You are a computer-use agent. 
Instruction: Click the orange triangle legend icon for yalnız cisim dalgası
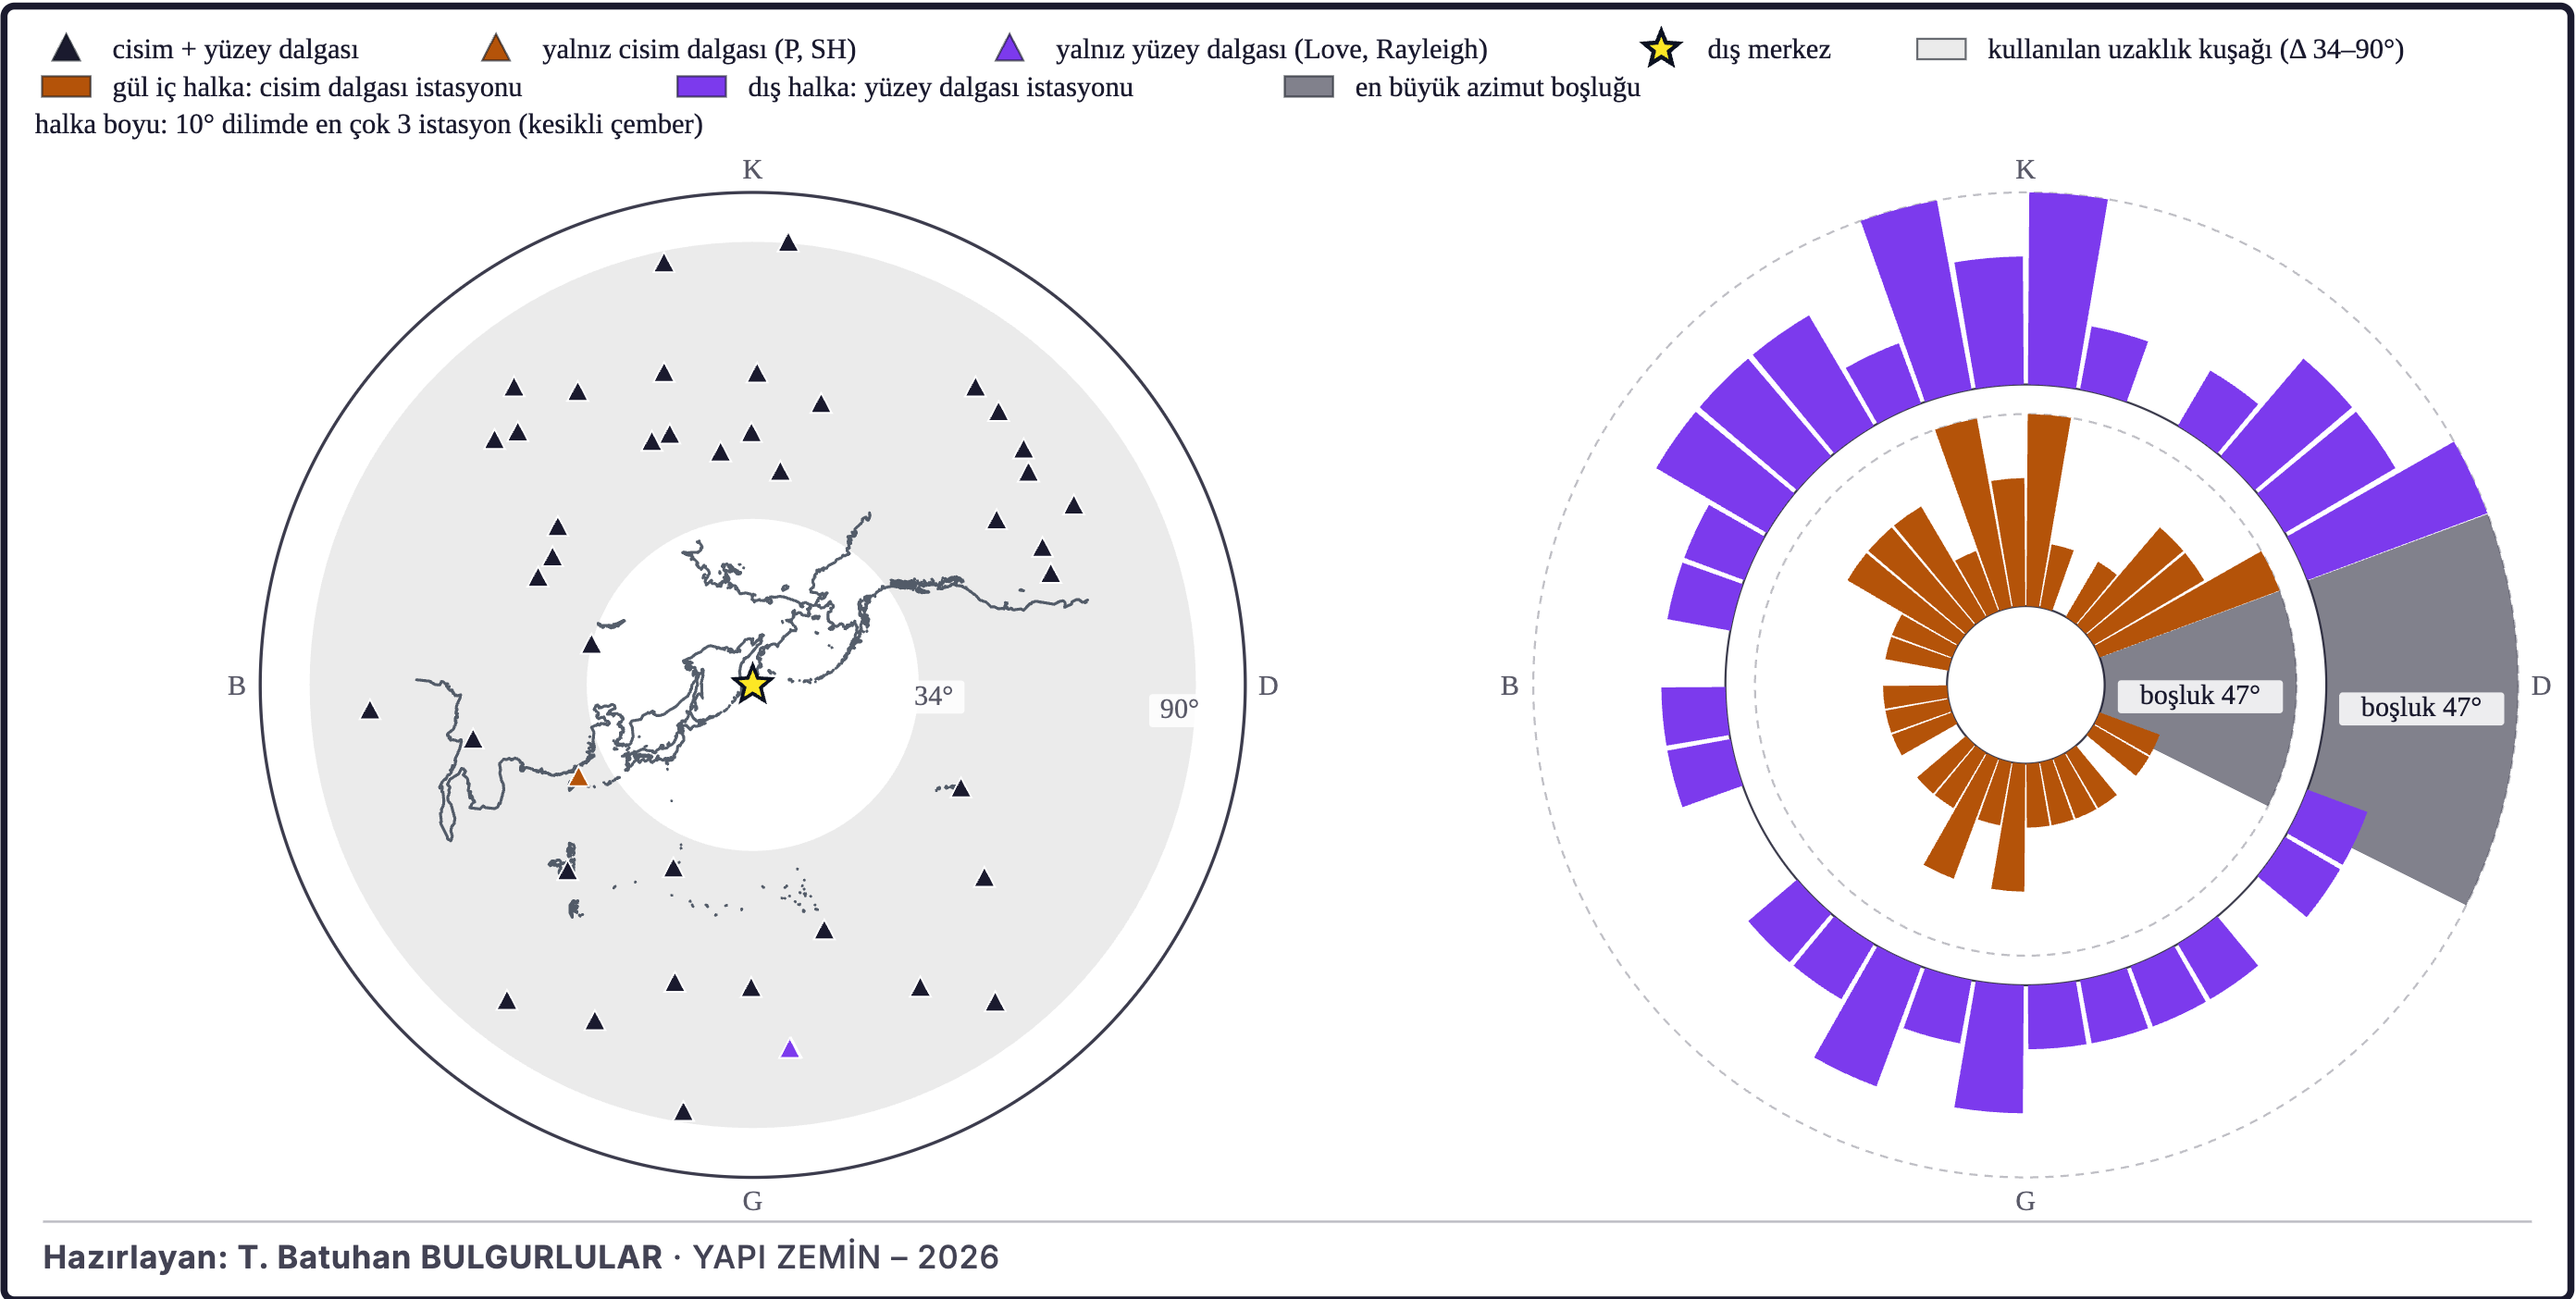tap(496, 48)
